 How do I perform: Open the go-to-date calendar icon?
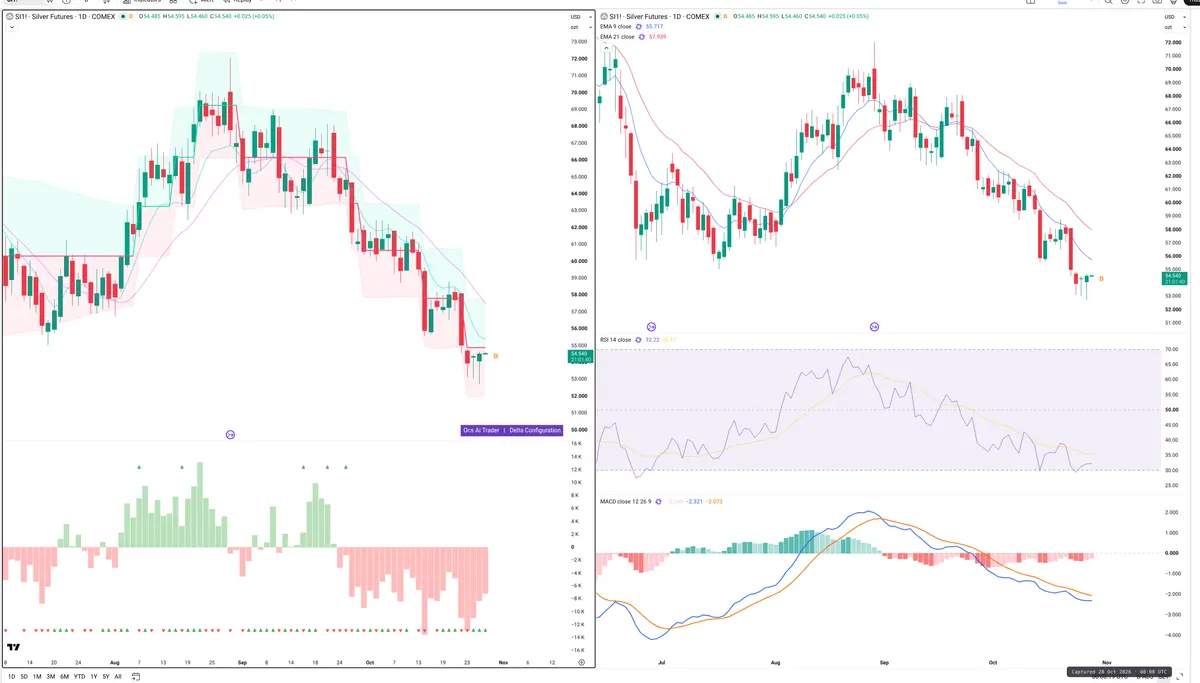click(x=137, y=677)
